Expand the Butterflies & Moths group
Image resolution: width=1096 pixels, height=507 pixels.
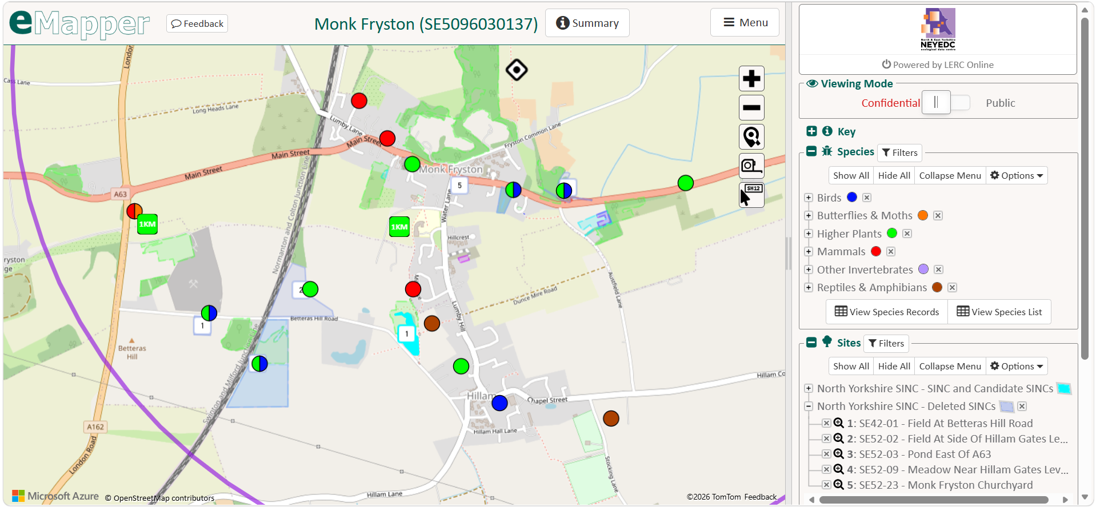[x=809, y=215]
